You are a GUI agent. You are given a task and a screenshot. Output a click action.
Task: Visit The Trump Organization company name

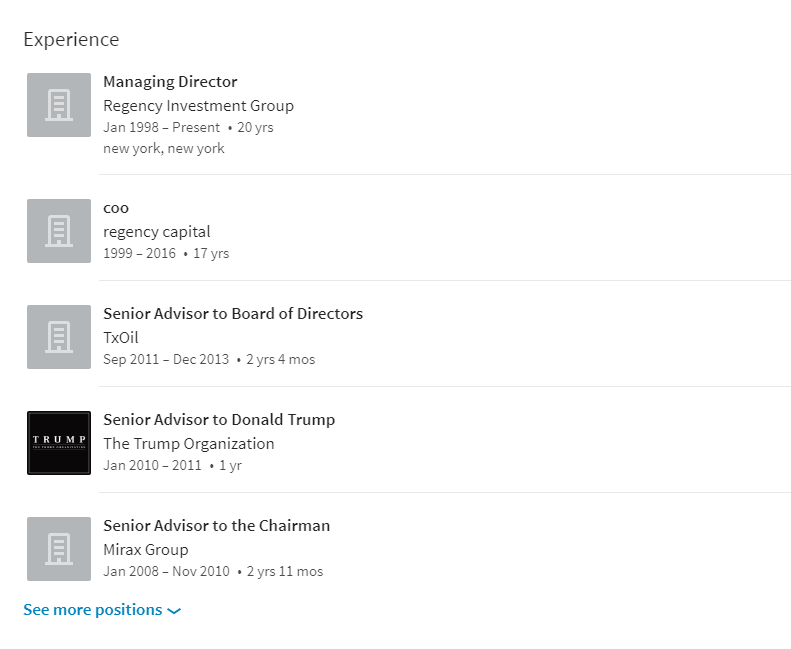click(189, 444)
